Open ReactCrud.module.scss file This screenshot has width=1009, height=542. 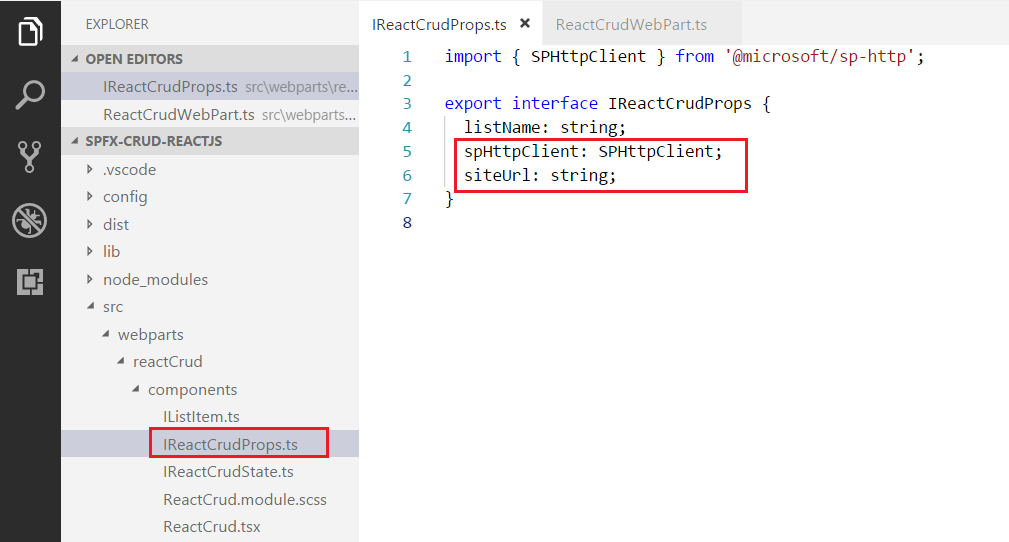(x=244, y=499)
